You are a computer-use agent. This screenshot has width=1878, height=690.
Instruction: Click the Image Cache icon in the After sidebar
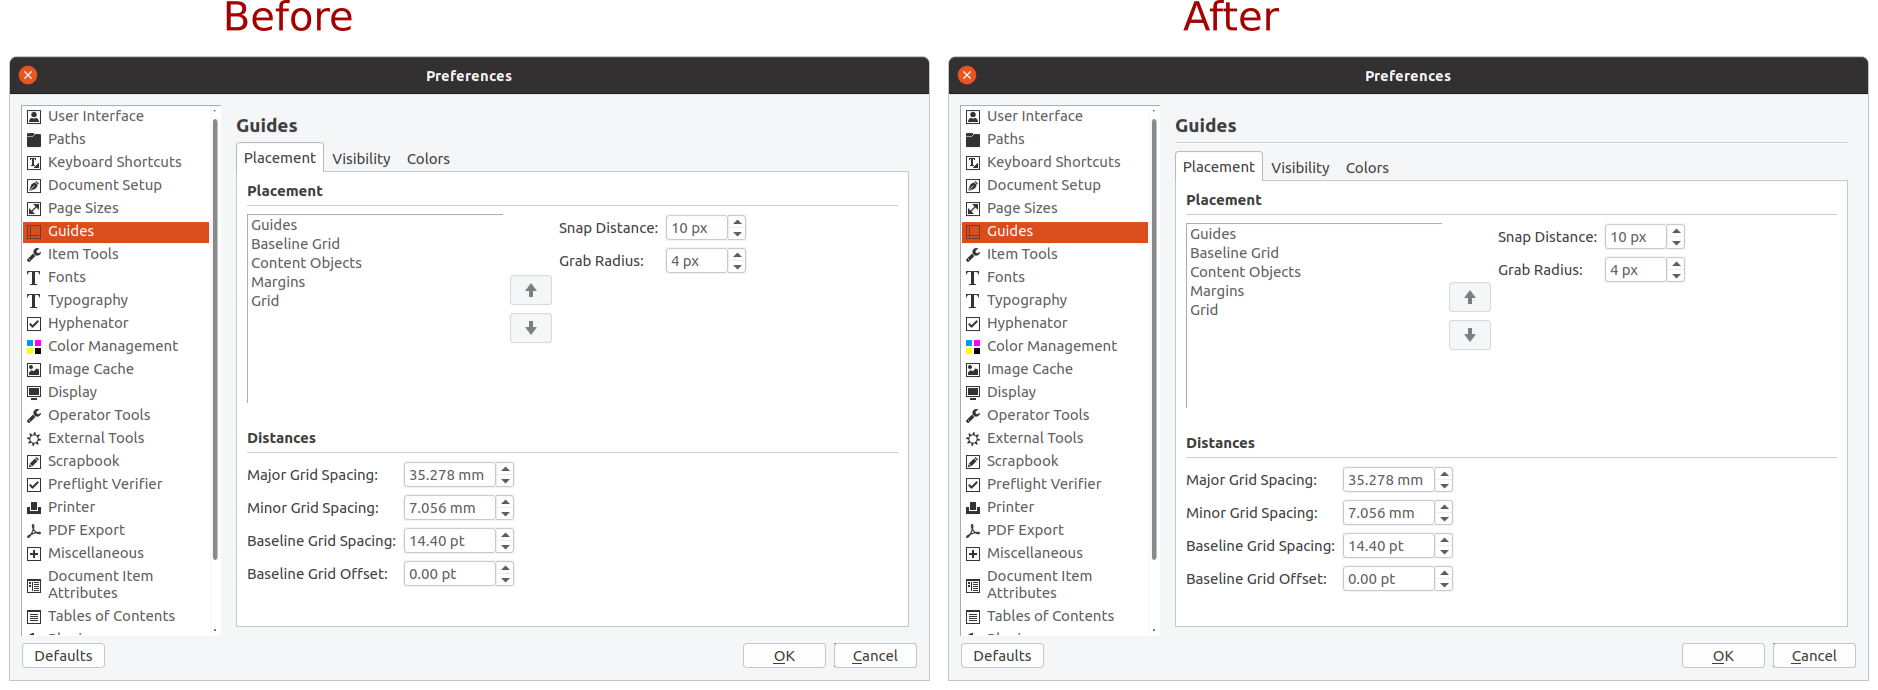[x=973, y=369]
